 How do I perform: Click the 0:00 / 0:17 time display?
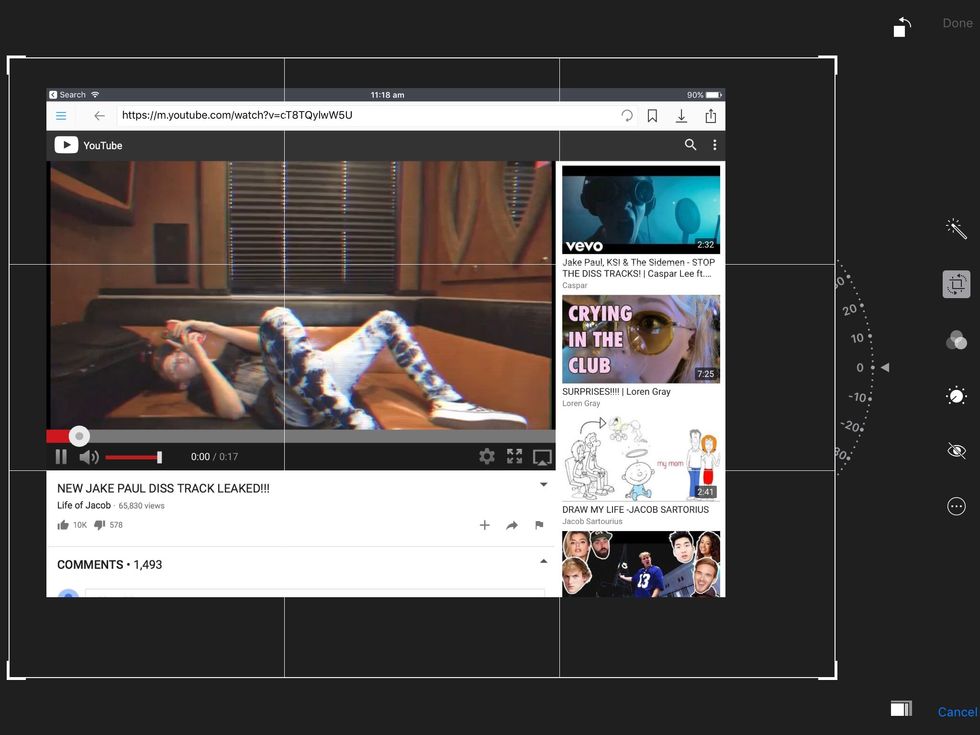pos(214,457)
